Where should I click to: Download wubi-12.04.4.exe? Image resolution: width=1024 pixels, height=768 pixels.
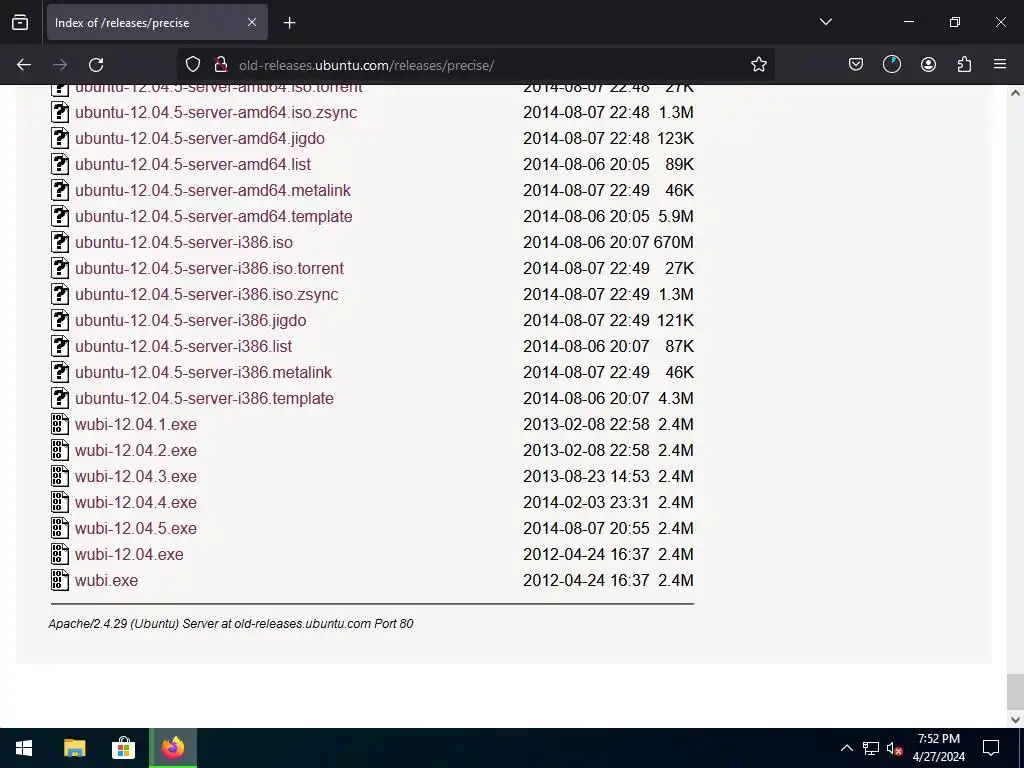pos(135,502)
